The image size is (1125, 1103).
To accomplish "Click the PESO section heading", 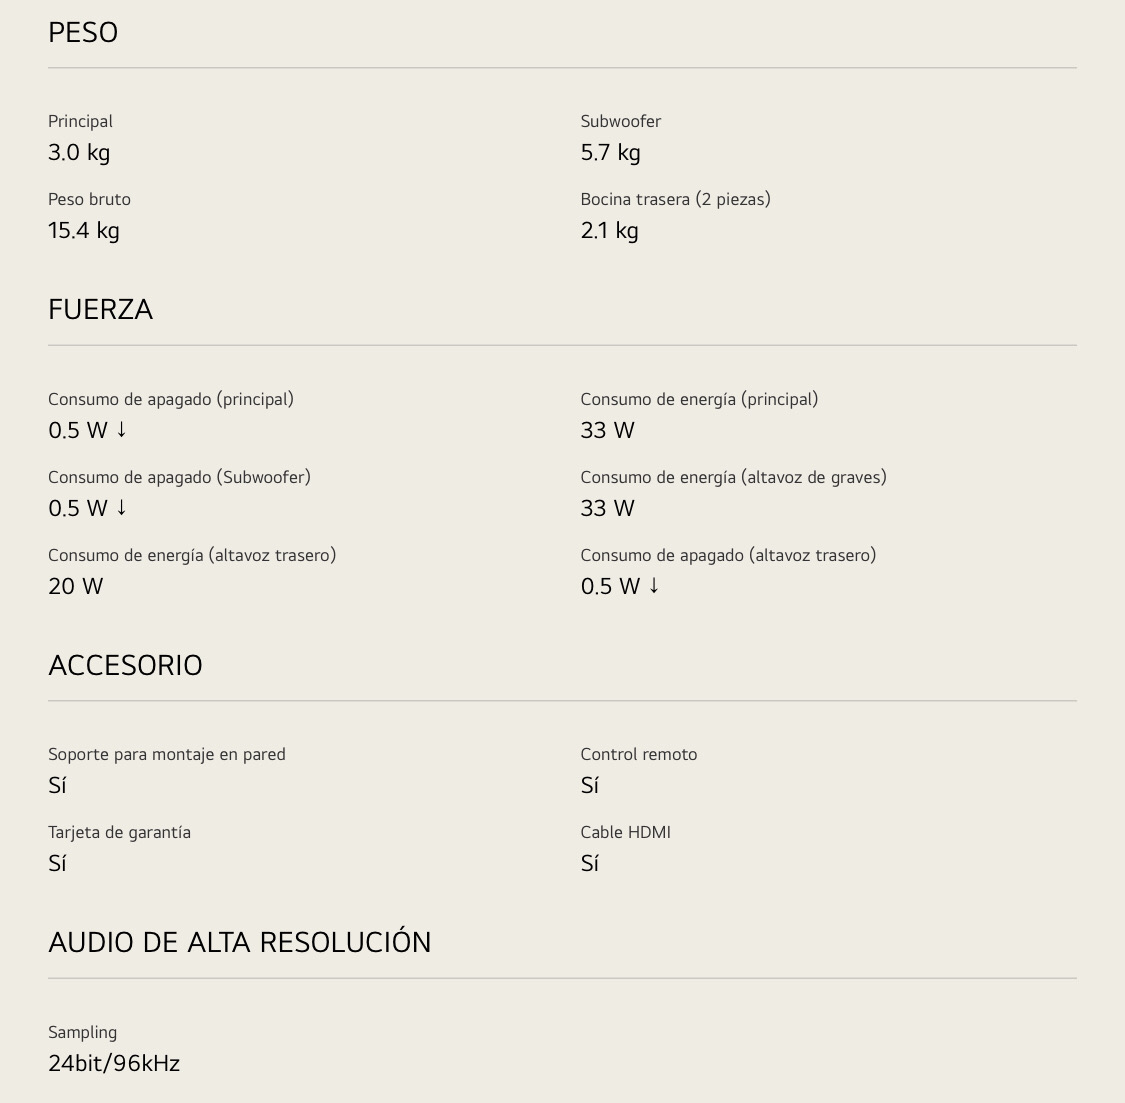I will coord(83,33).
